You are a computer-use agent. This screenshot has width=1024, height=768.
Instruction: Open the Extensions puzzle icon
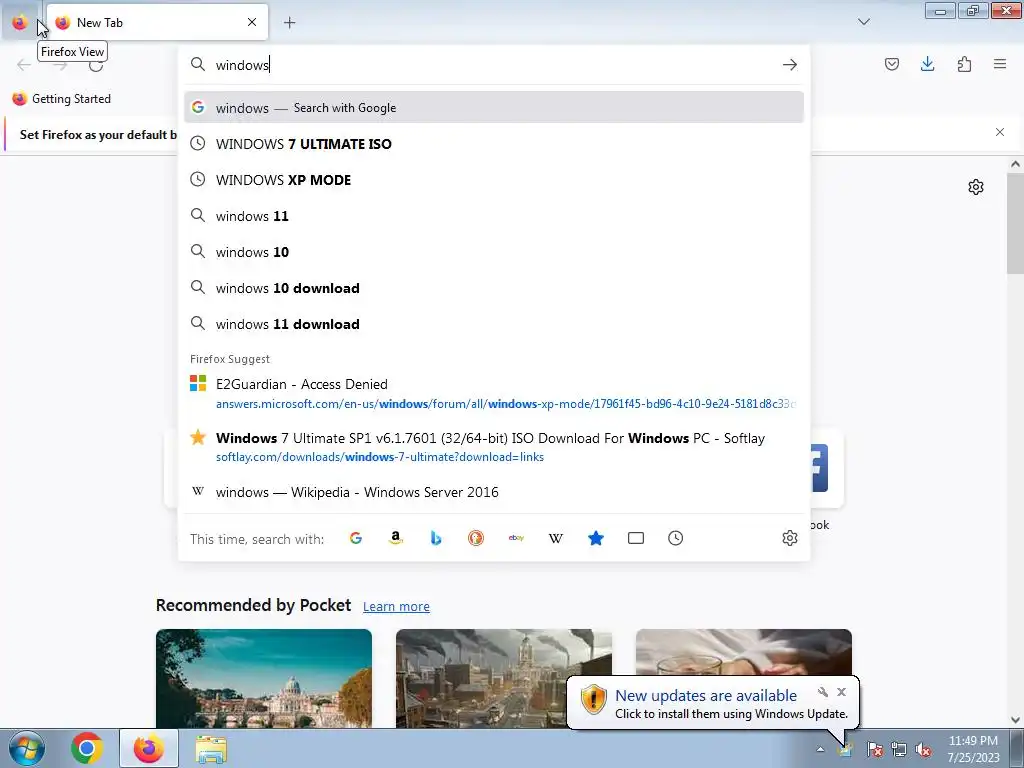964,64
